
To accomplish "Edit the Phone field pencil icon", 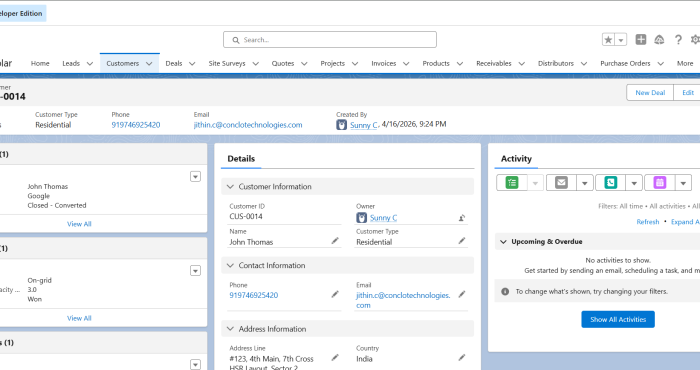I will [x=335, y=294].
